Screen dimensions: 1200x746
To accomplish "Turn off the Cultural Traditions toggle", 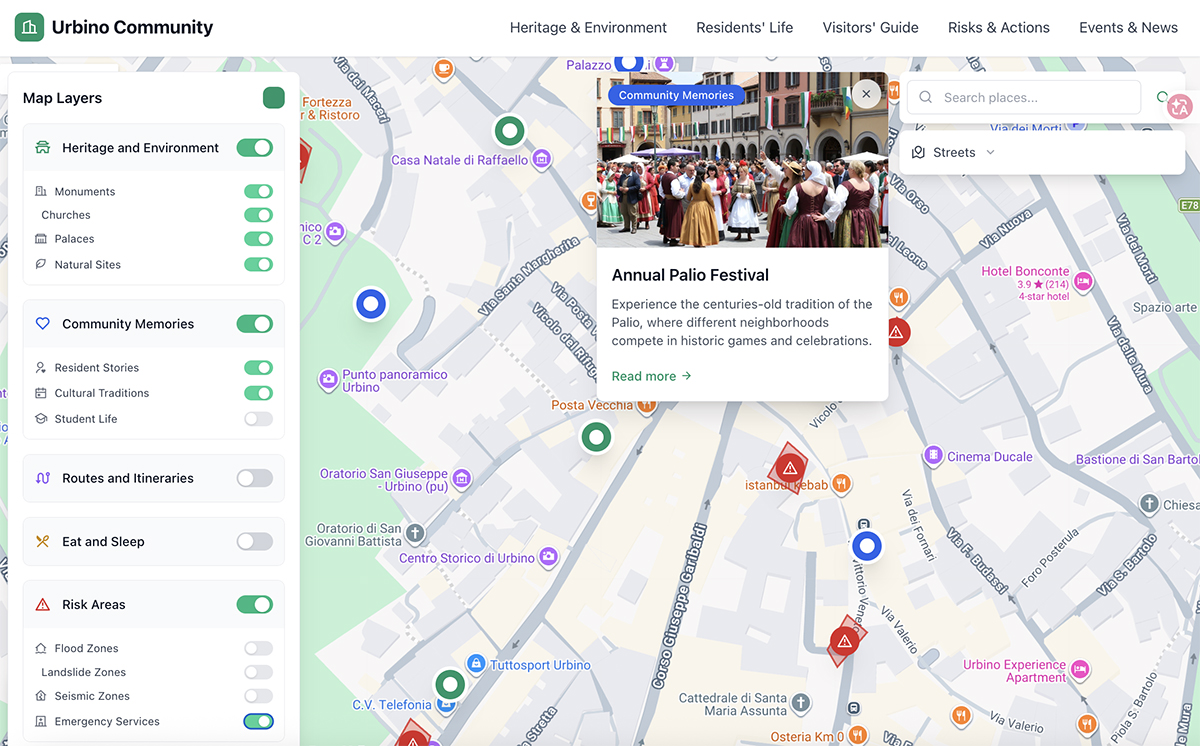I will pyautogui.click(x=259, y=393).
